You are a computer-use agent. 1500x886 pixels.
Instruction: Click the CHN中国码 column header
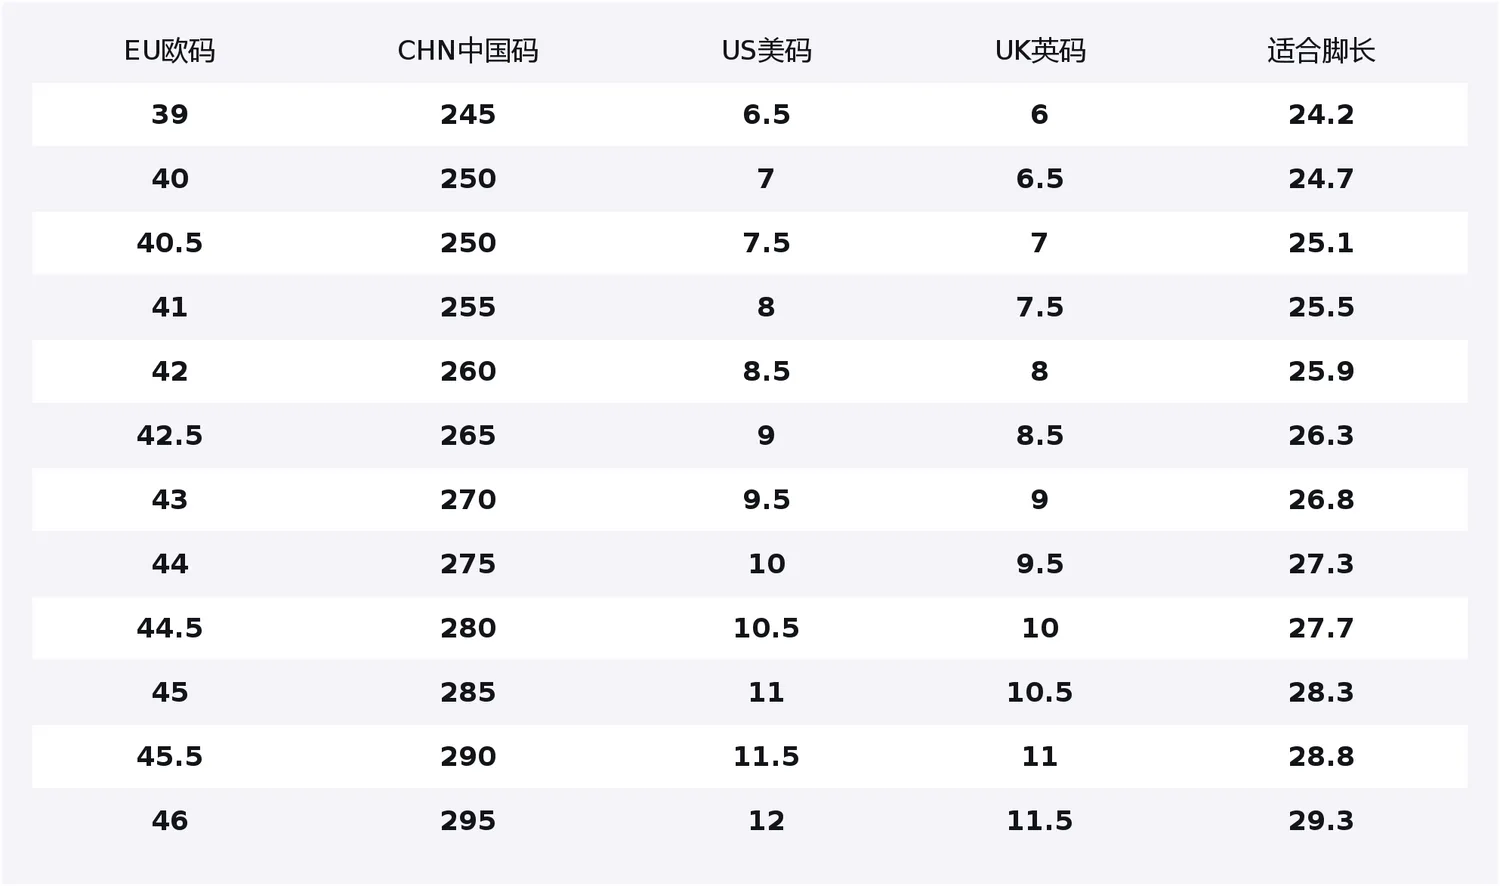468,51
